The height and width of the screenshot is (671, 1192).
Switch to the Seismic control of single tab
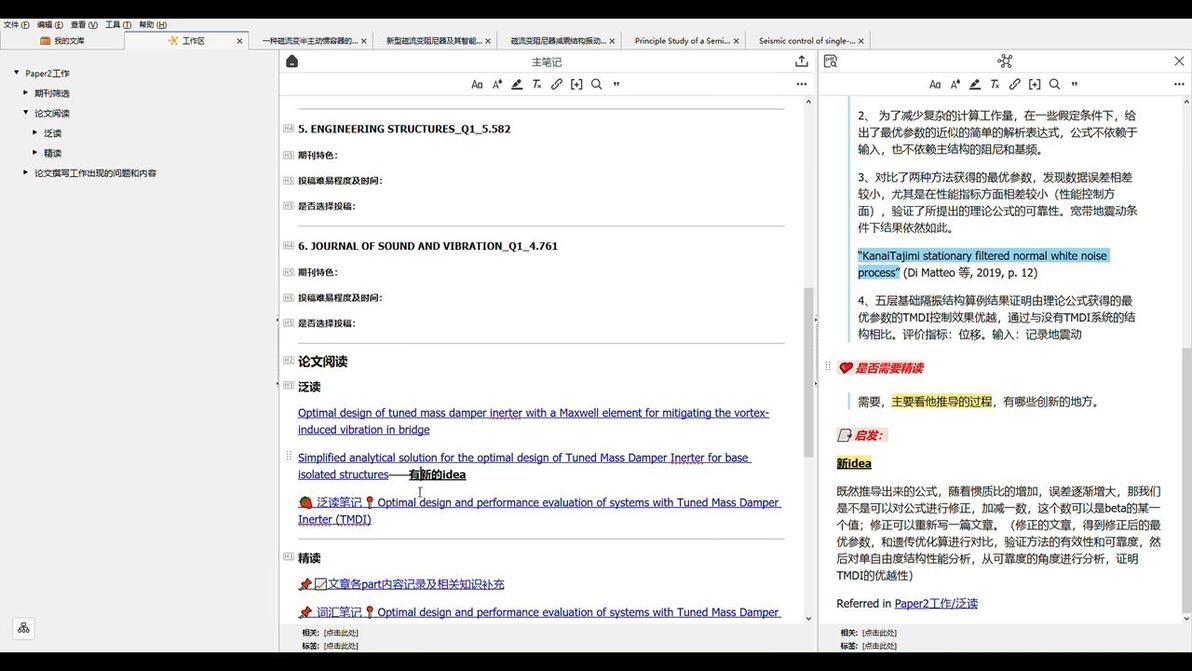click(x=807, y=41)
